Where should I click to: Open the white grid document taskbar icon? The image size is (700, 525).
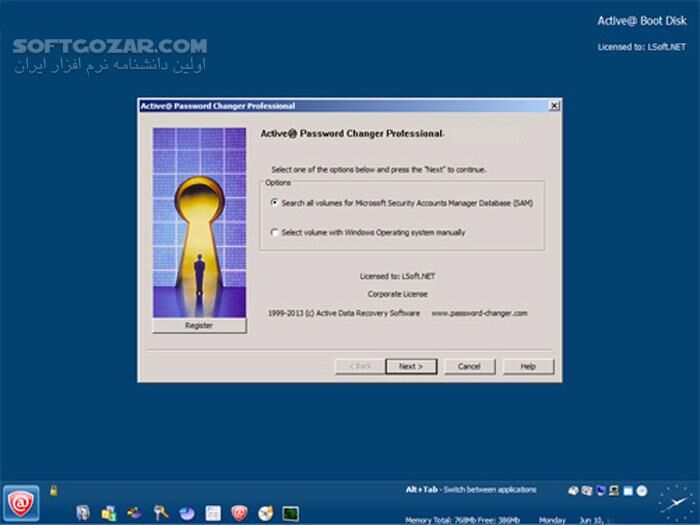(213, 513)
